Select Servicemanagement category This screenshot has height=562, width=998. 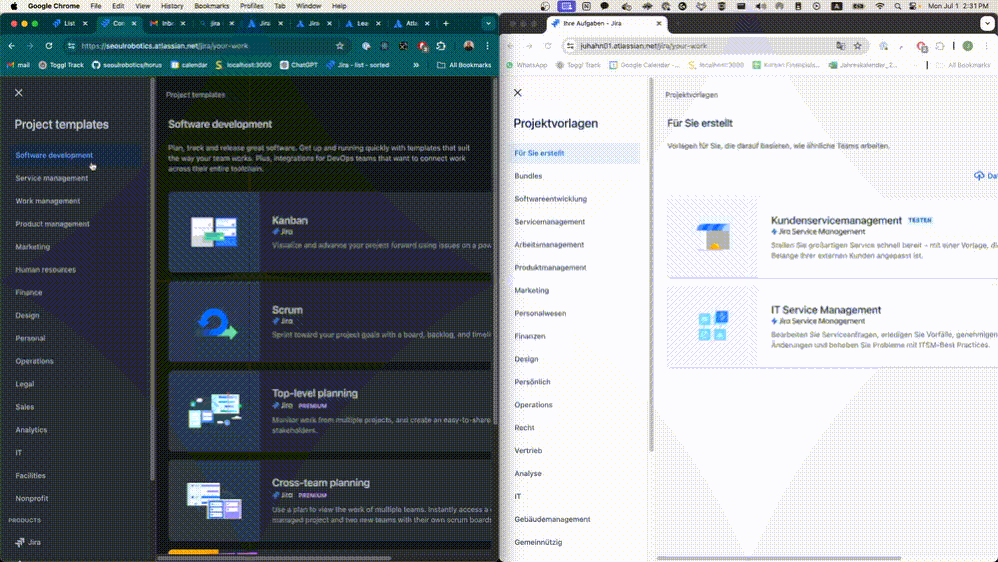click(549, 221)
